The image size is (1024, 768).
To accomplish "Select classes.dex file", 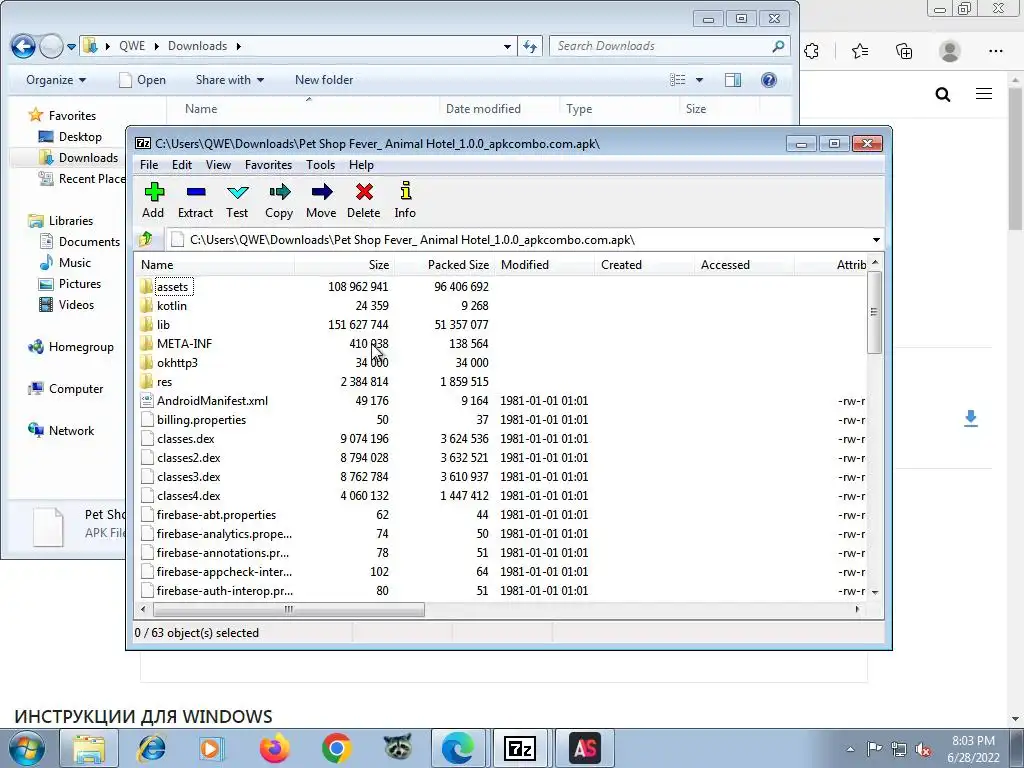I will (x=185, y=439).
